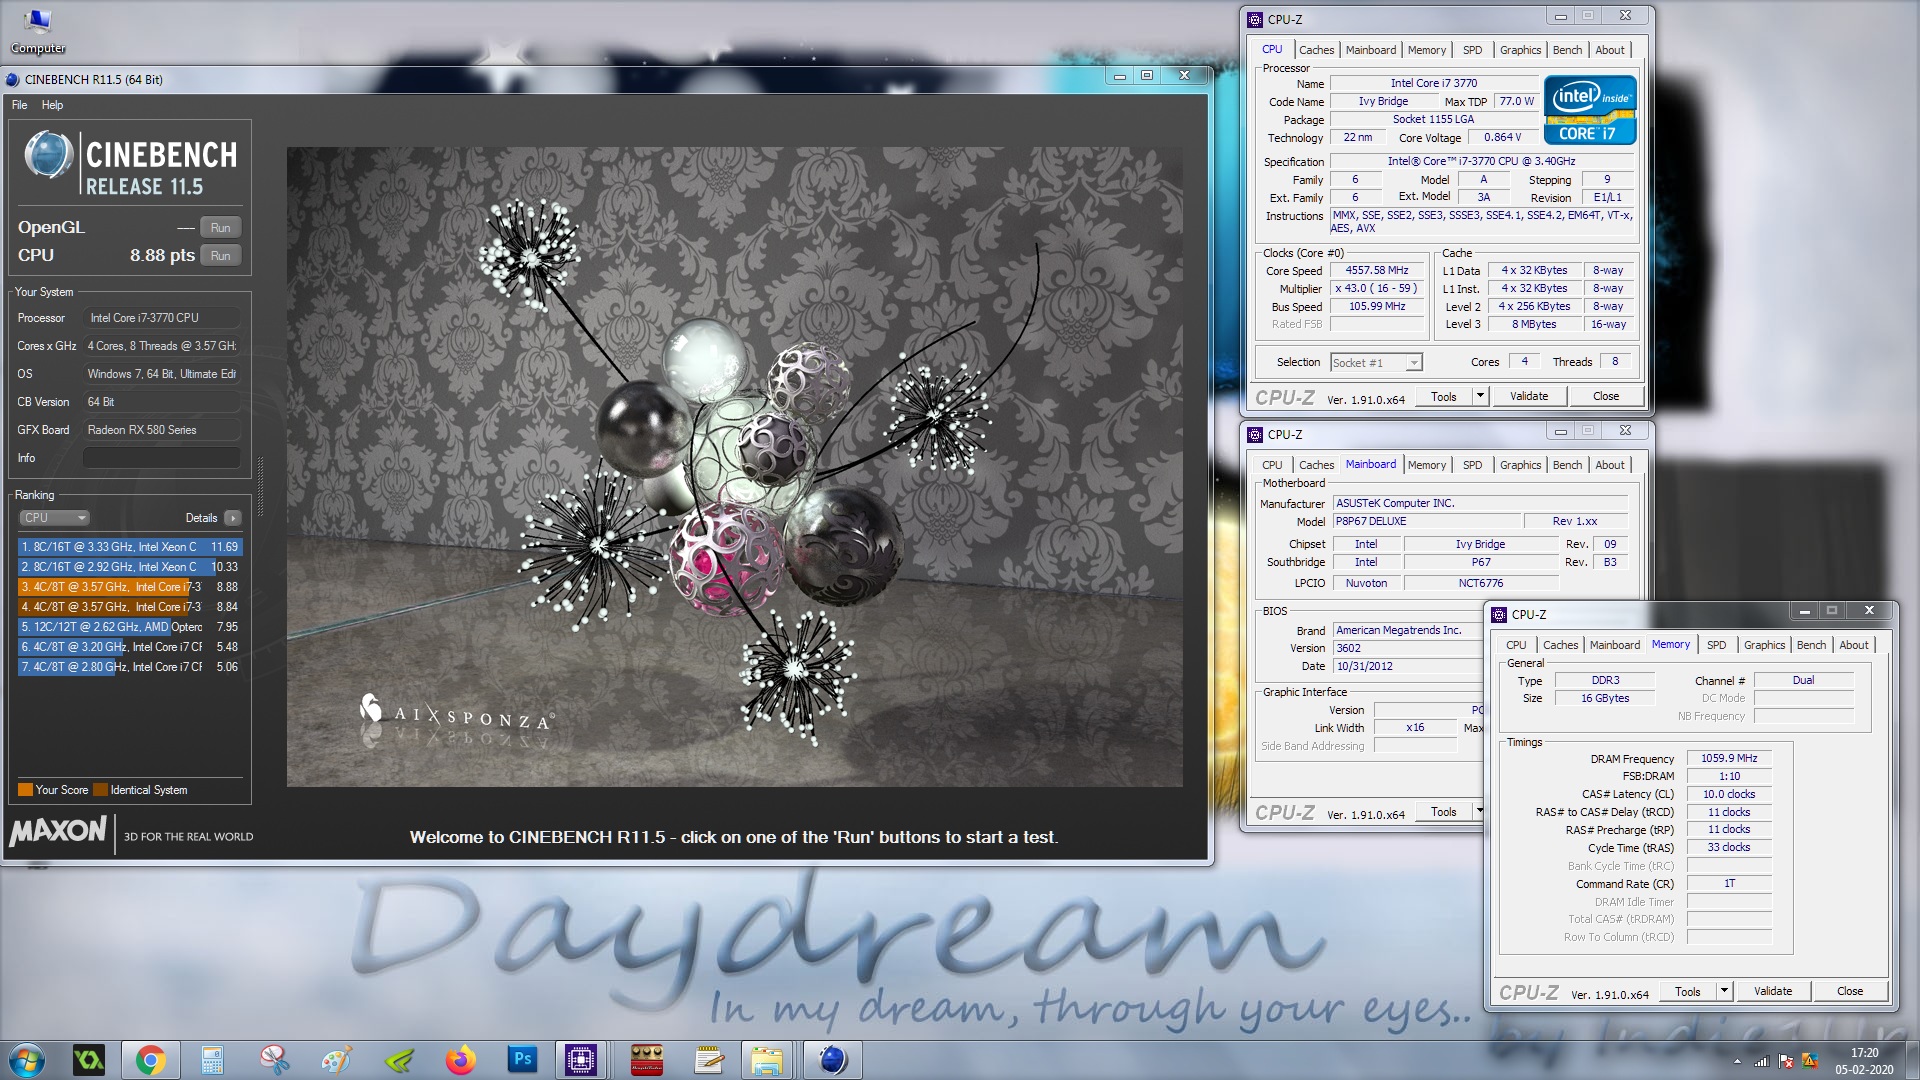Open Tools dropdown arrow in Memory CPU-Z window
1920x1080 pixels.
tap(1724, 992)
